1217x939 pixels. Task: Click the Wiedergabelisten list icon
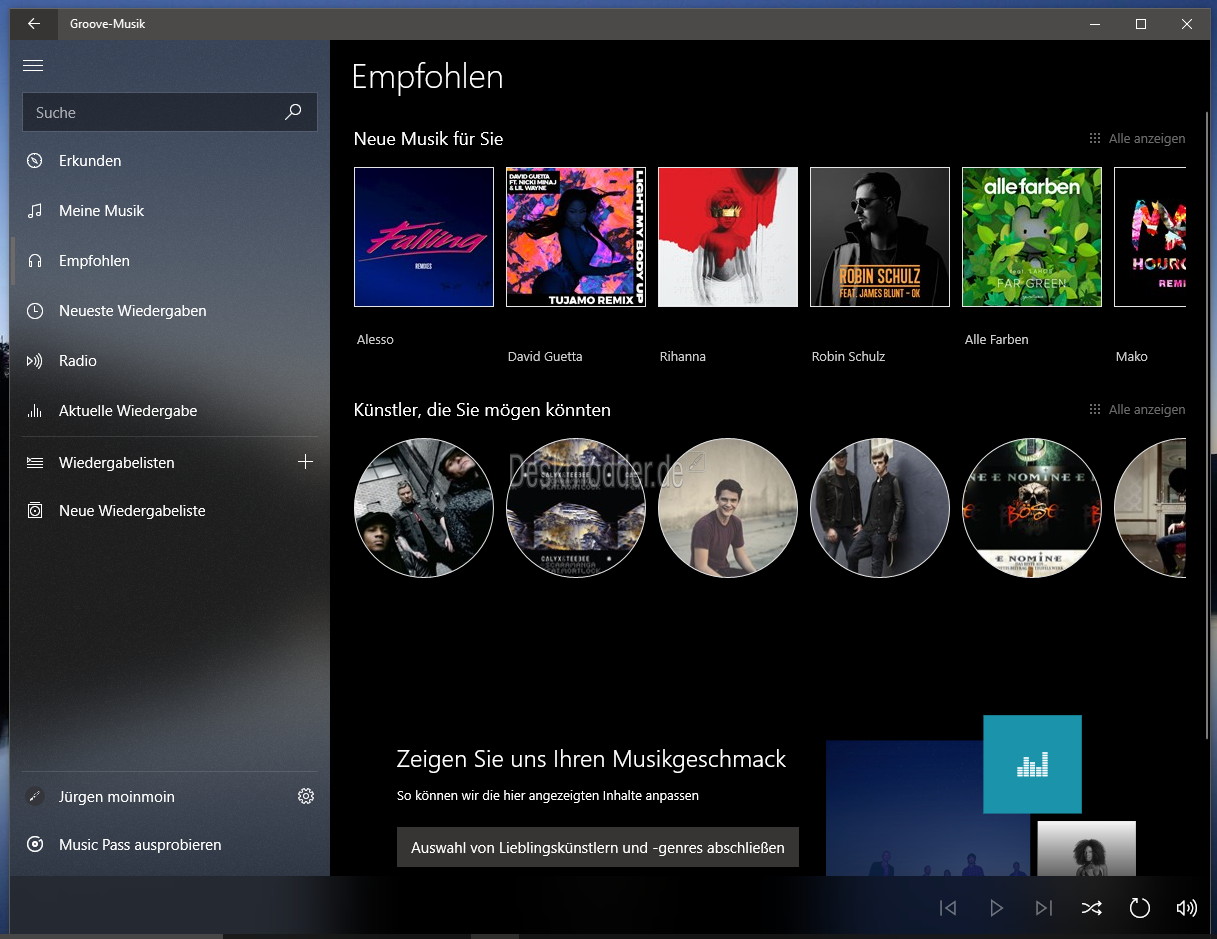[35, 463]
